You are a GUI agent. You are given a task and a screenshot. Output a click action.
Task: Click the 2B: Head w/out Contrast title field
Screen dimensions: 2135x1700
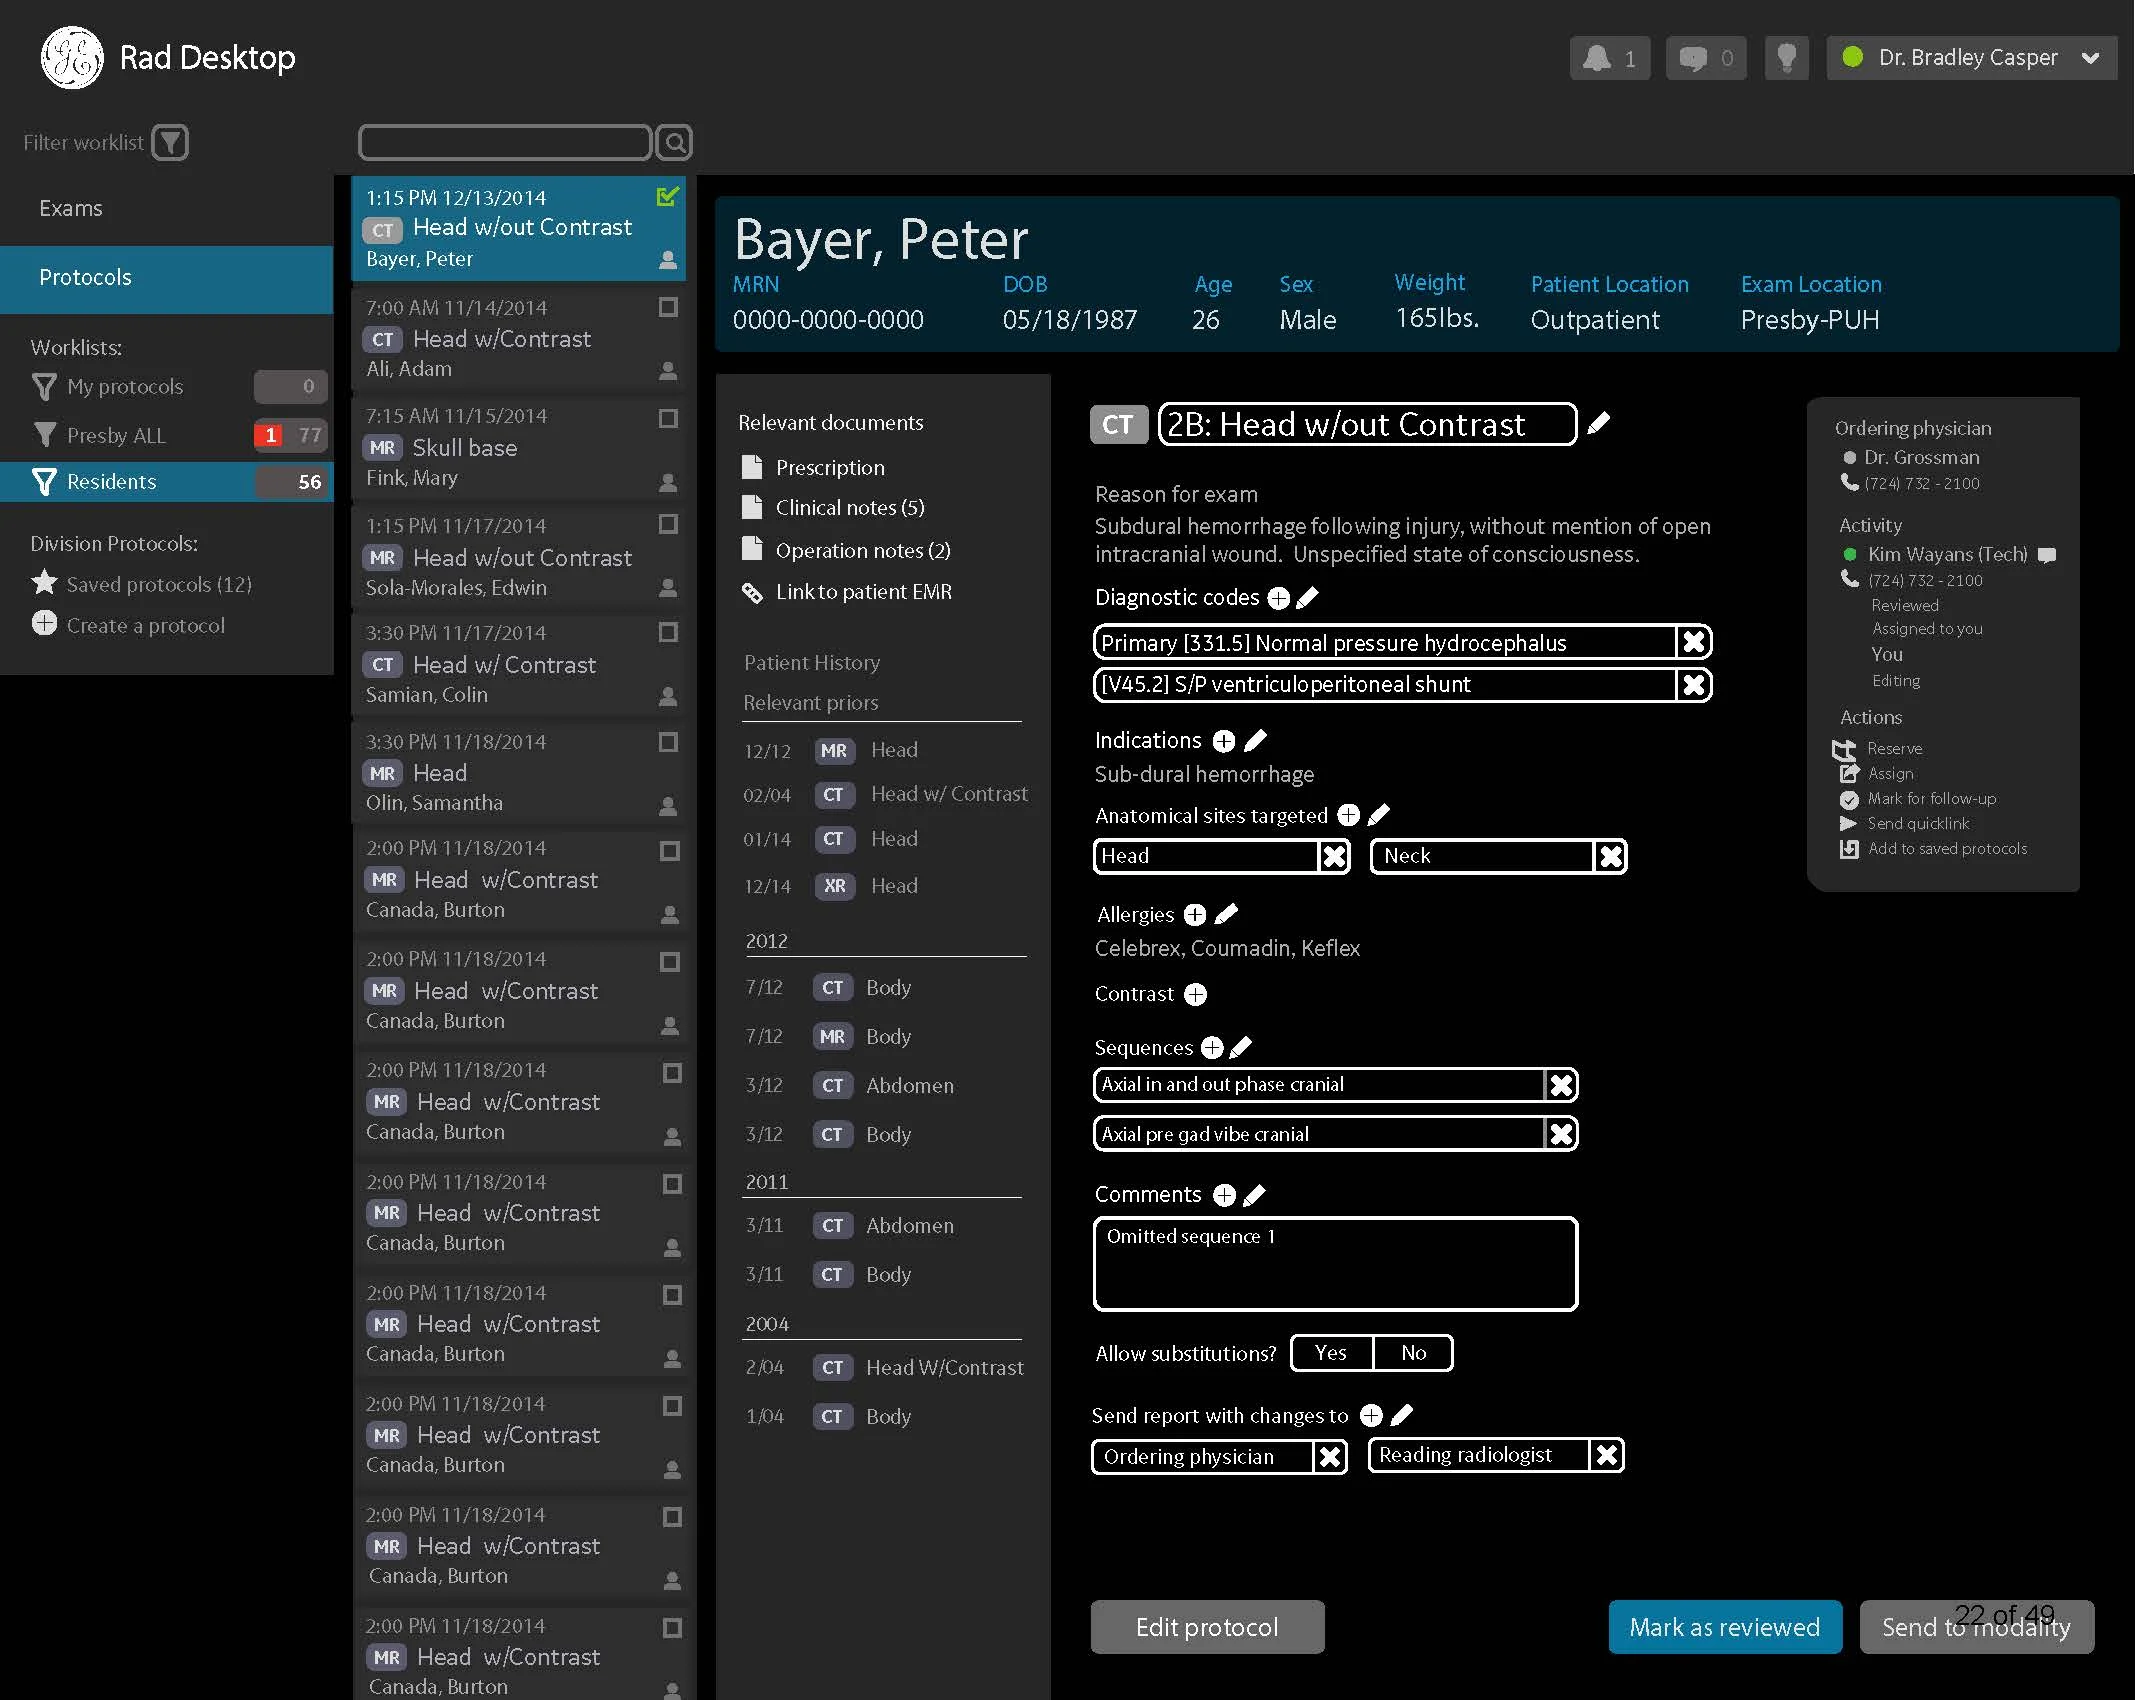(1367, 424)
